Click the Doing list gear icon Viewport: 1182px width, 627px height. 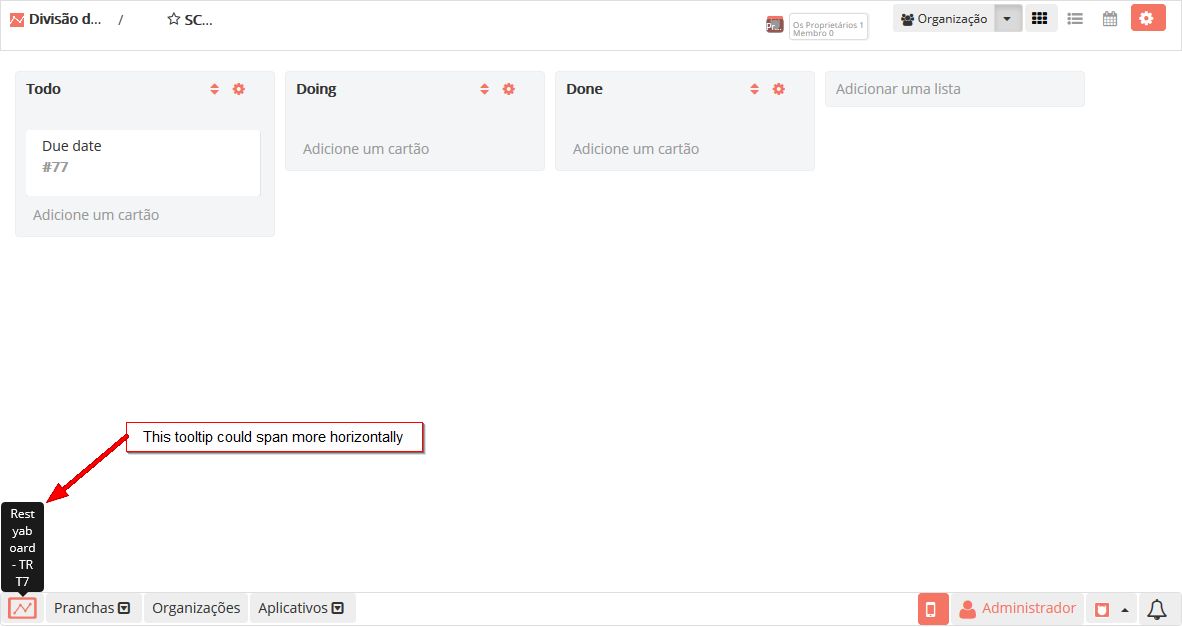tap(508, 89)
